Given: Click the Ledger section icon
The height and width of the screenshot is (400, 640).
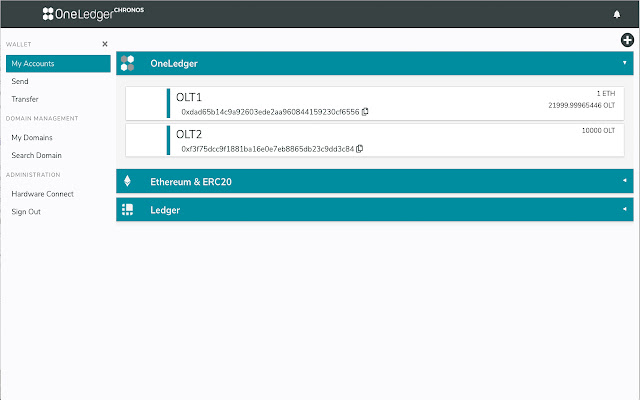Looking at the screenshot, I should [x=127, y=210].
